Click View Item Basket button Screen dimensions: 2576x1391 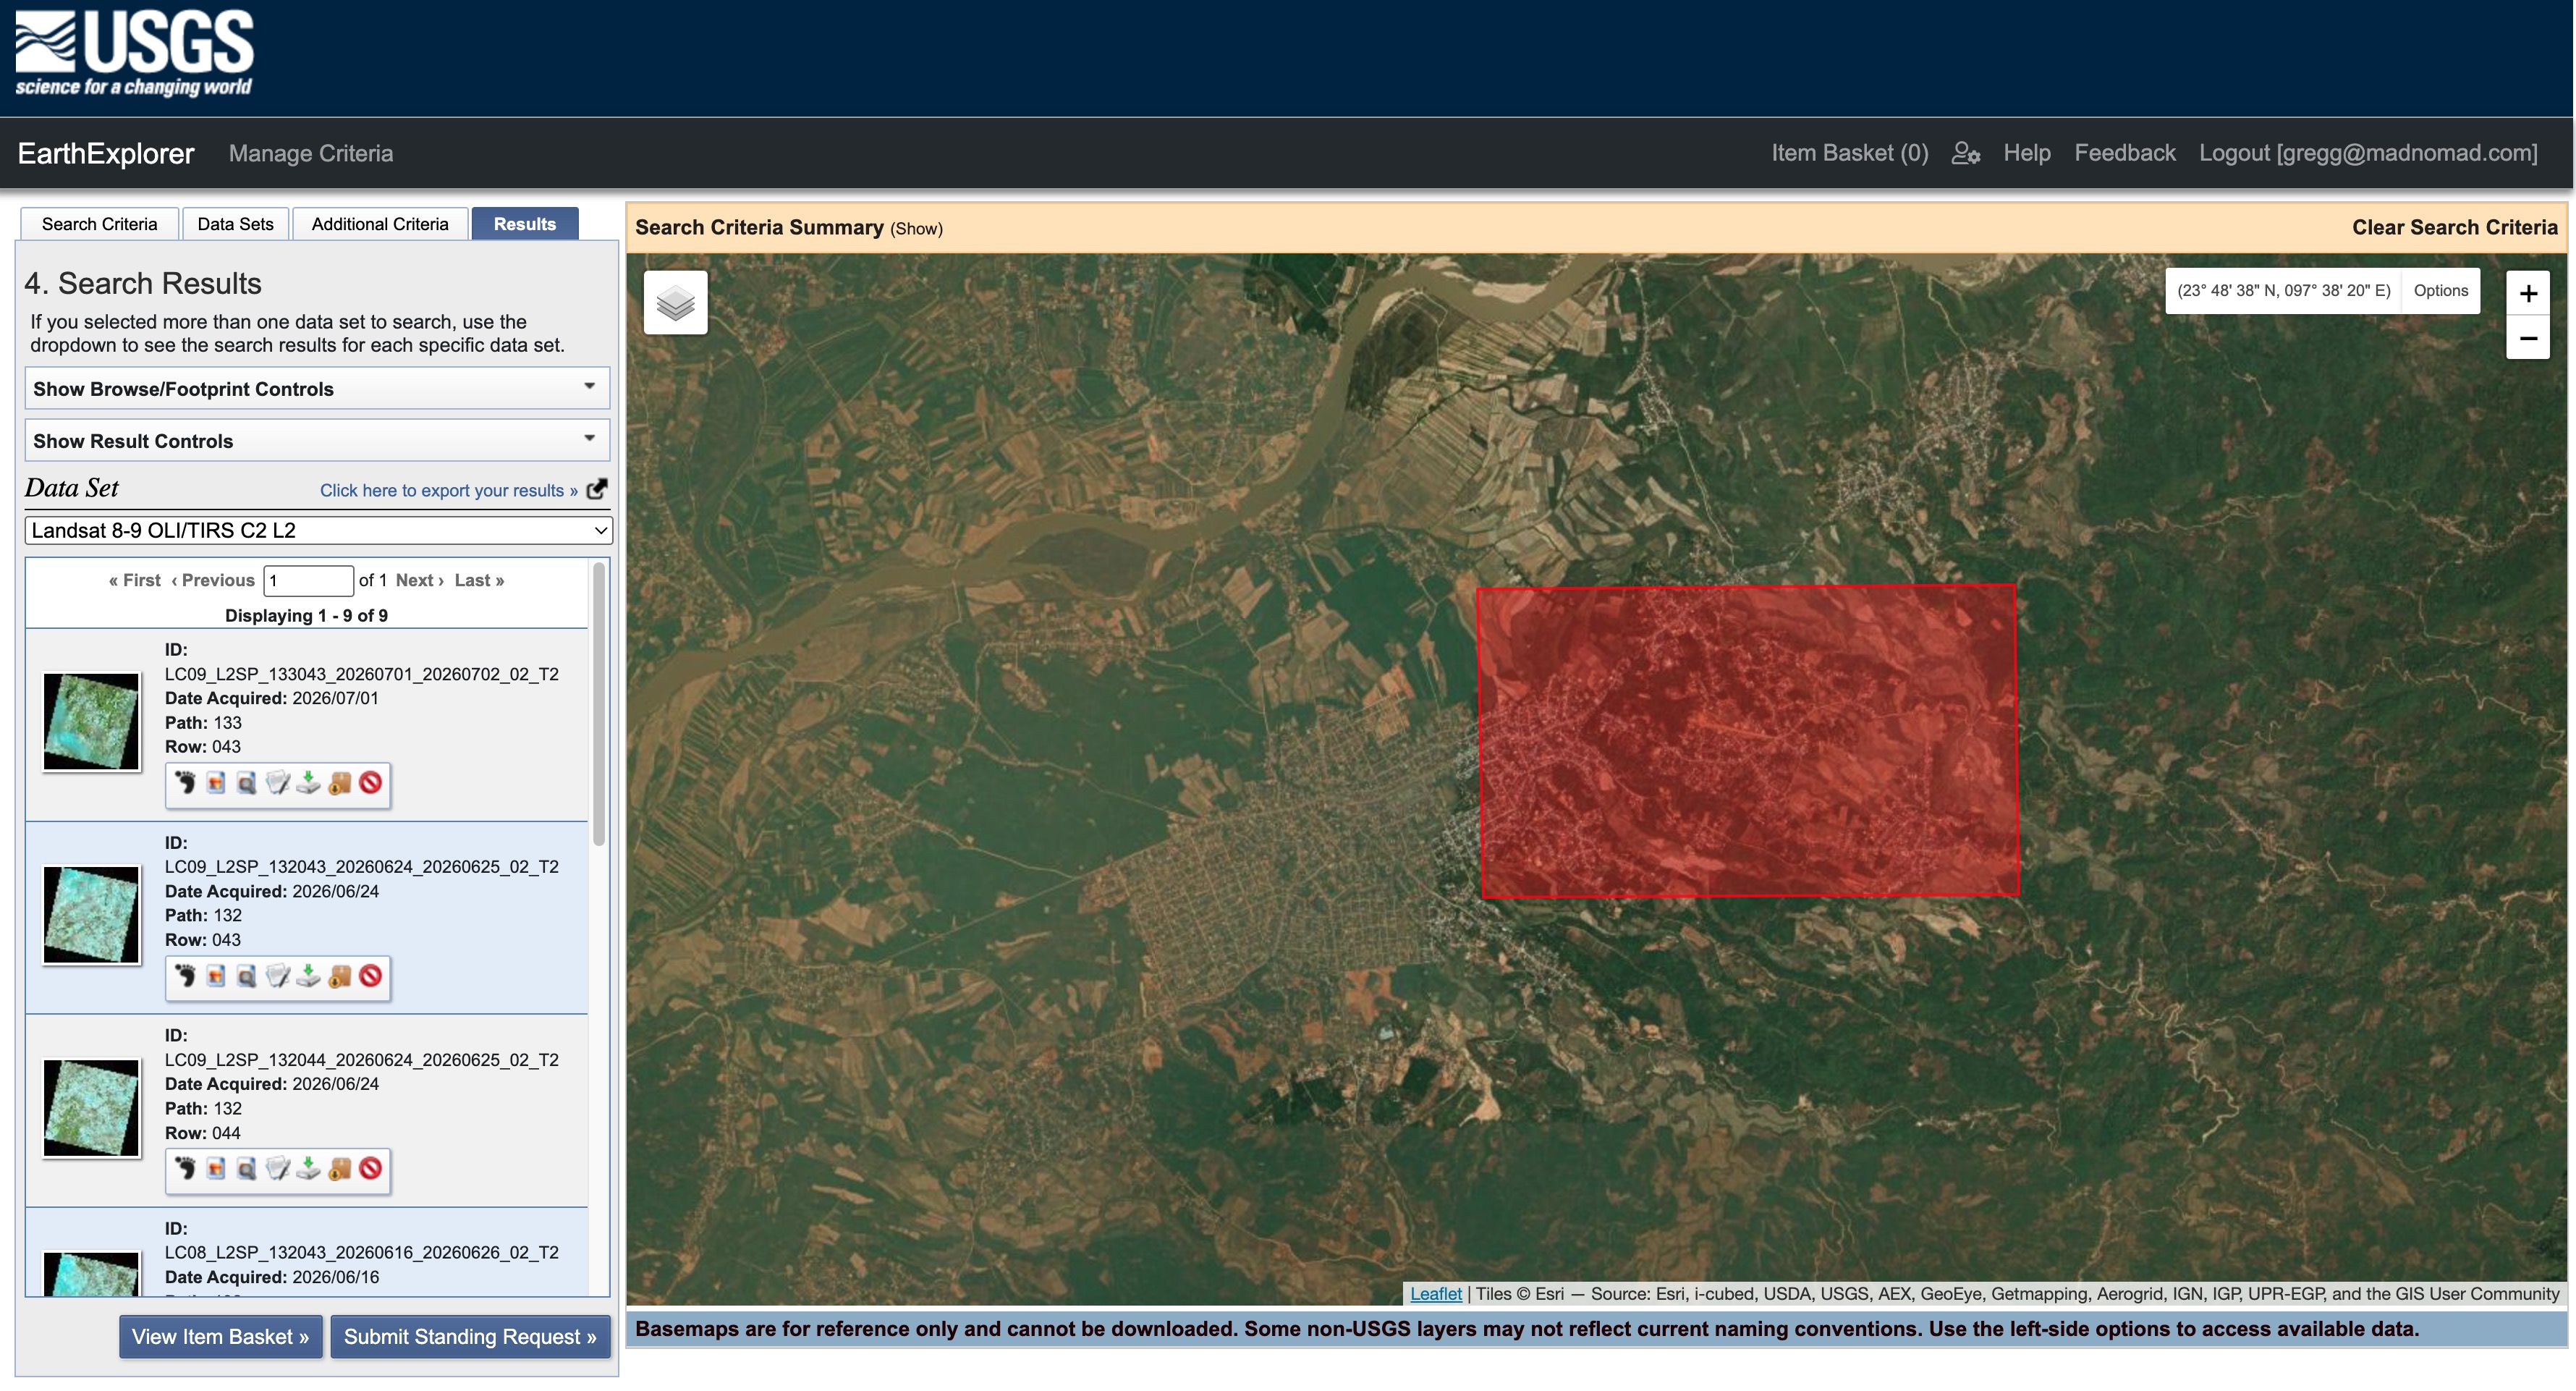click(221, 1337)
